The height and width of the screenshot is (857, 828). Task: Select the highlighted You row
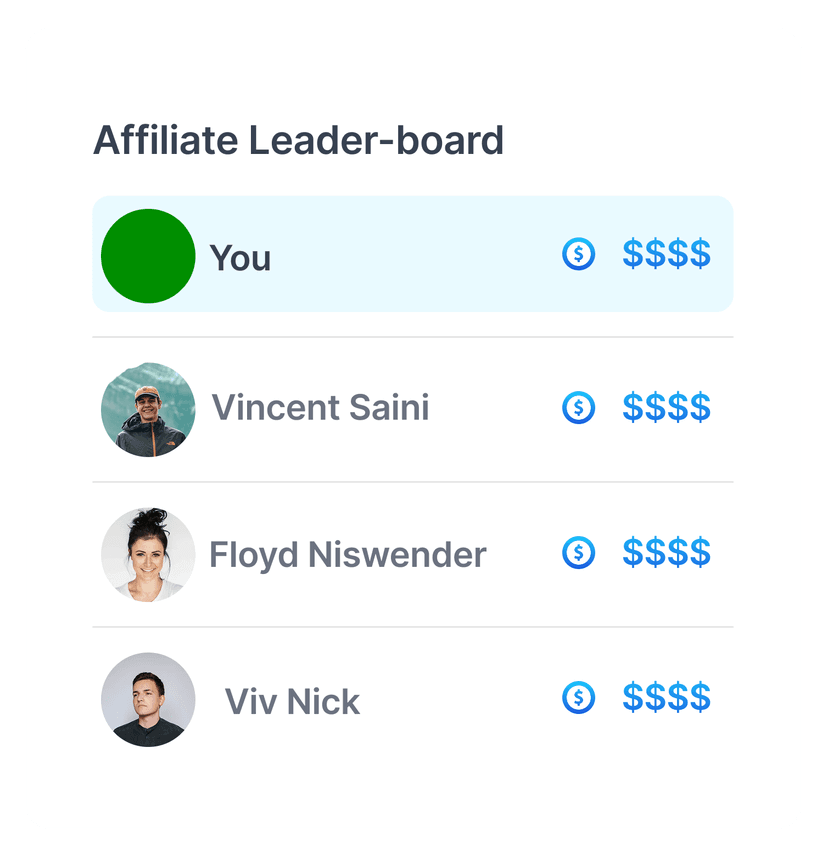[x=412, y=255]
